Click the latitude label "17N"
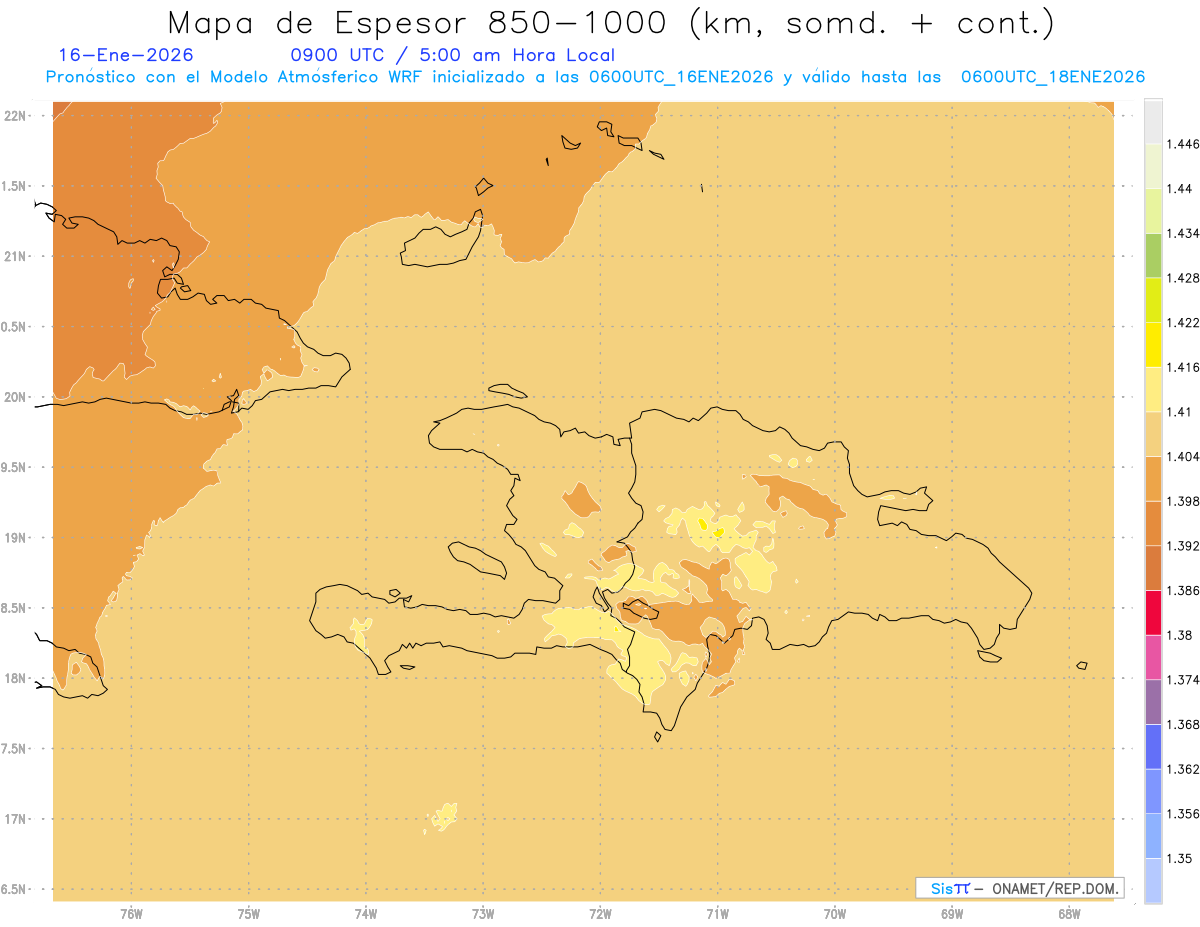Viewport: 1200px width, 927px height. [15, 819]
